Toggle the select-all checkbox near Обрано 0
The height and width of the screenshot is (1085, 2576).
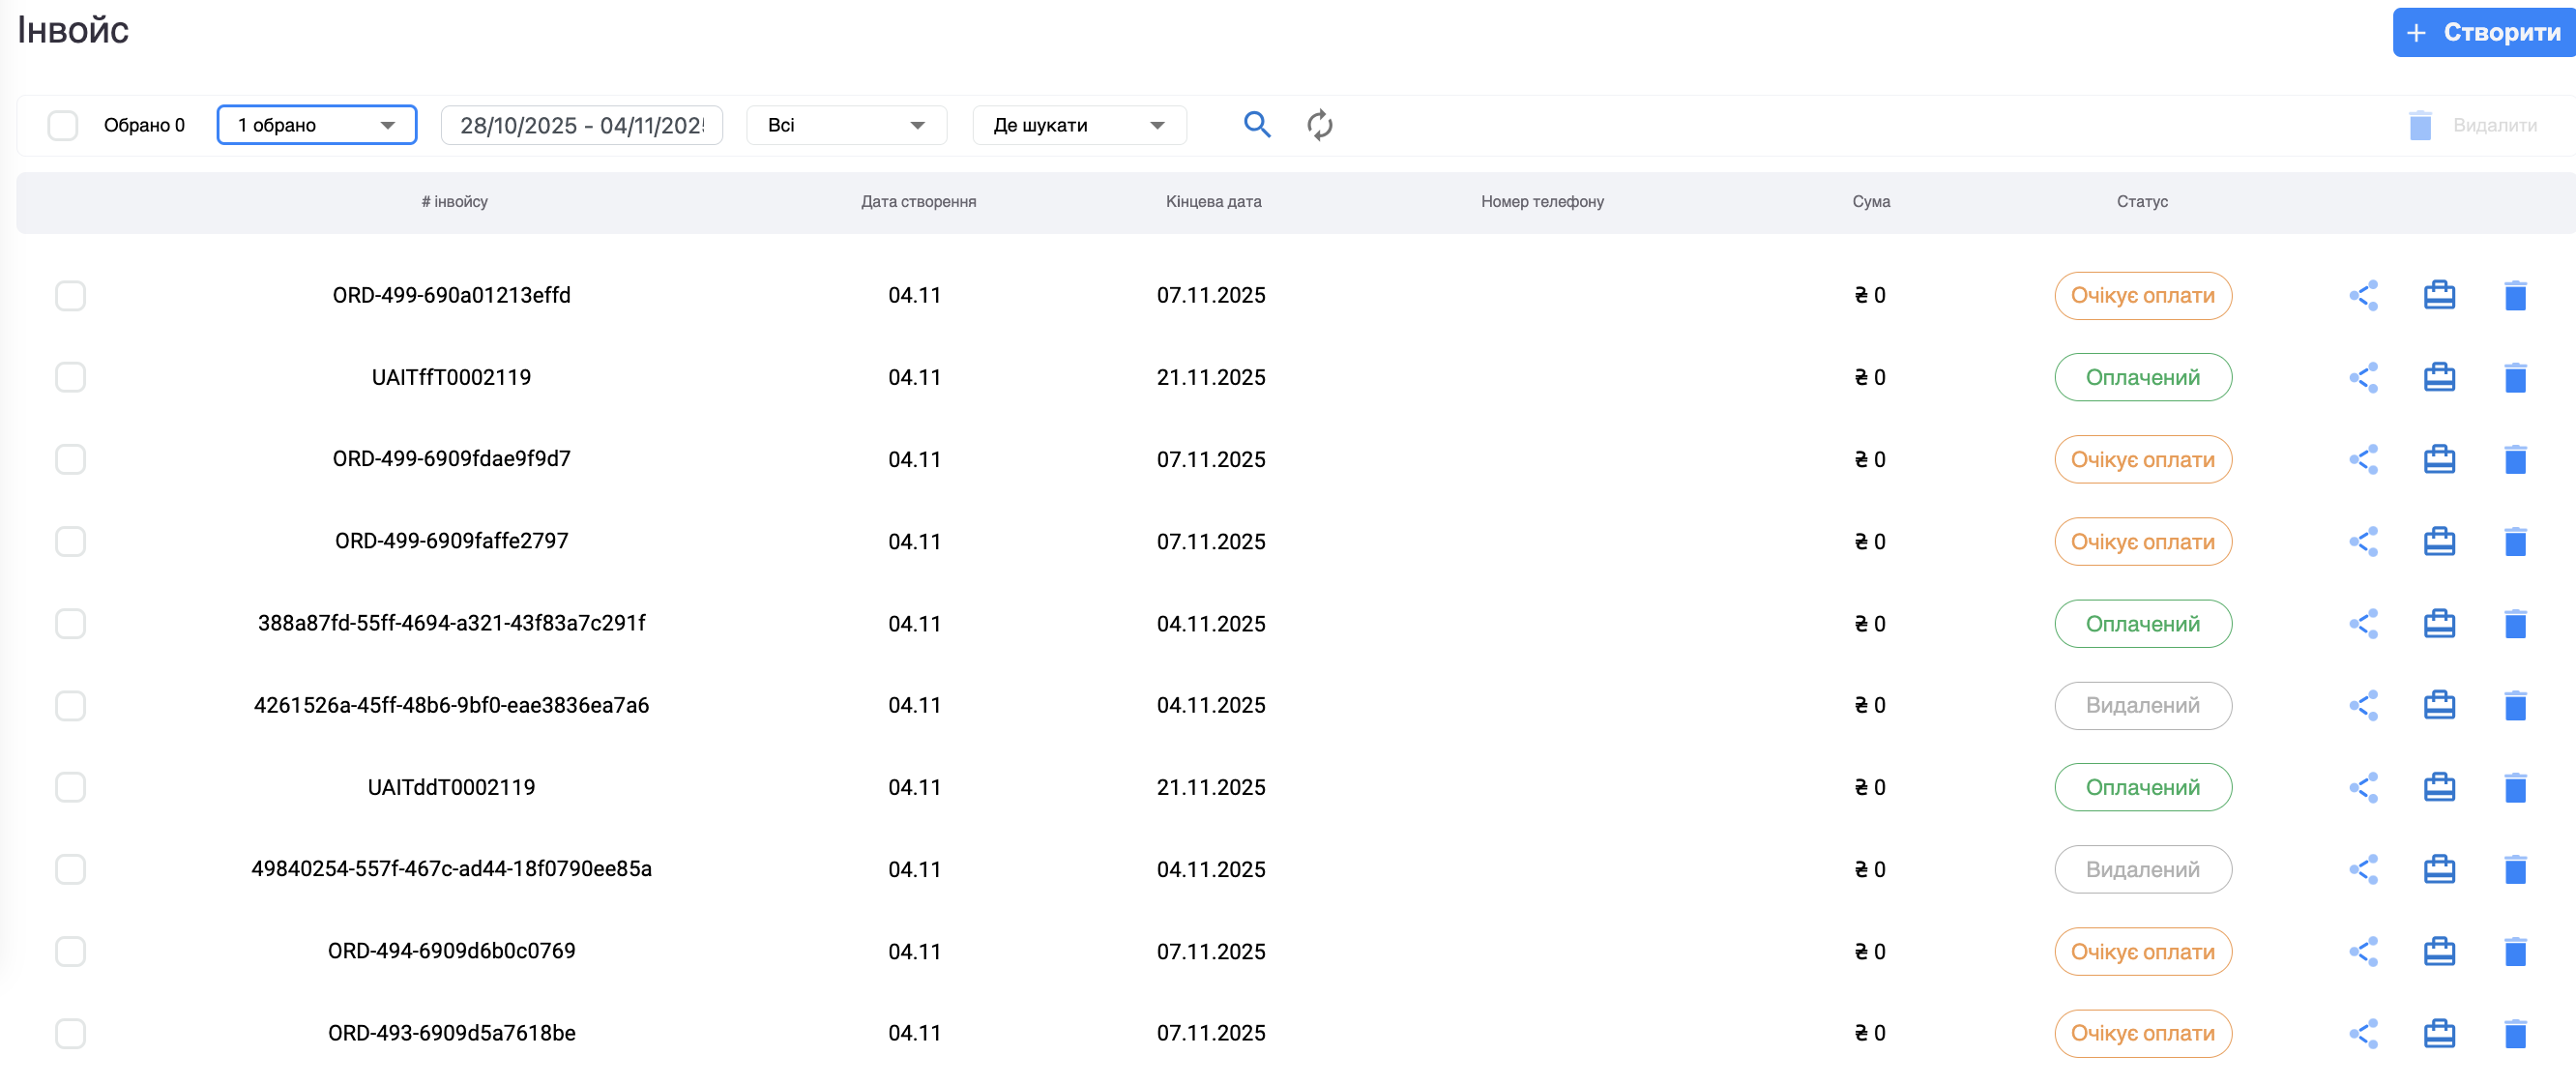63,126
